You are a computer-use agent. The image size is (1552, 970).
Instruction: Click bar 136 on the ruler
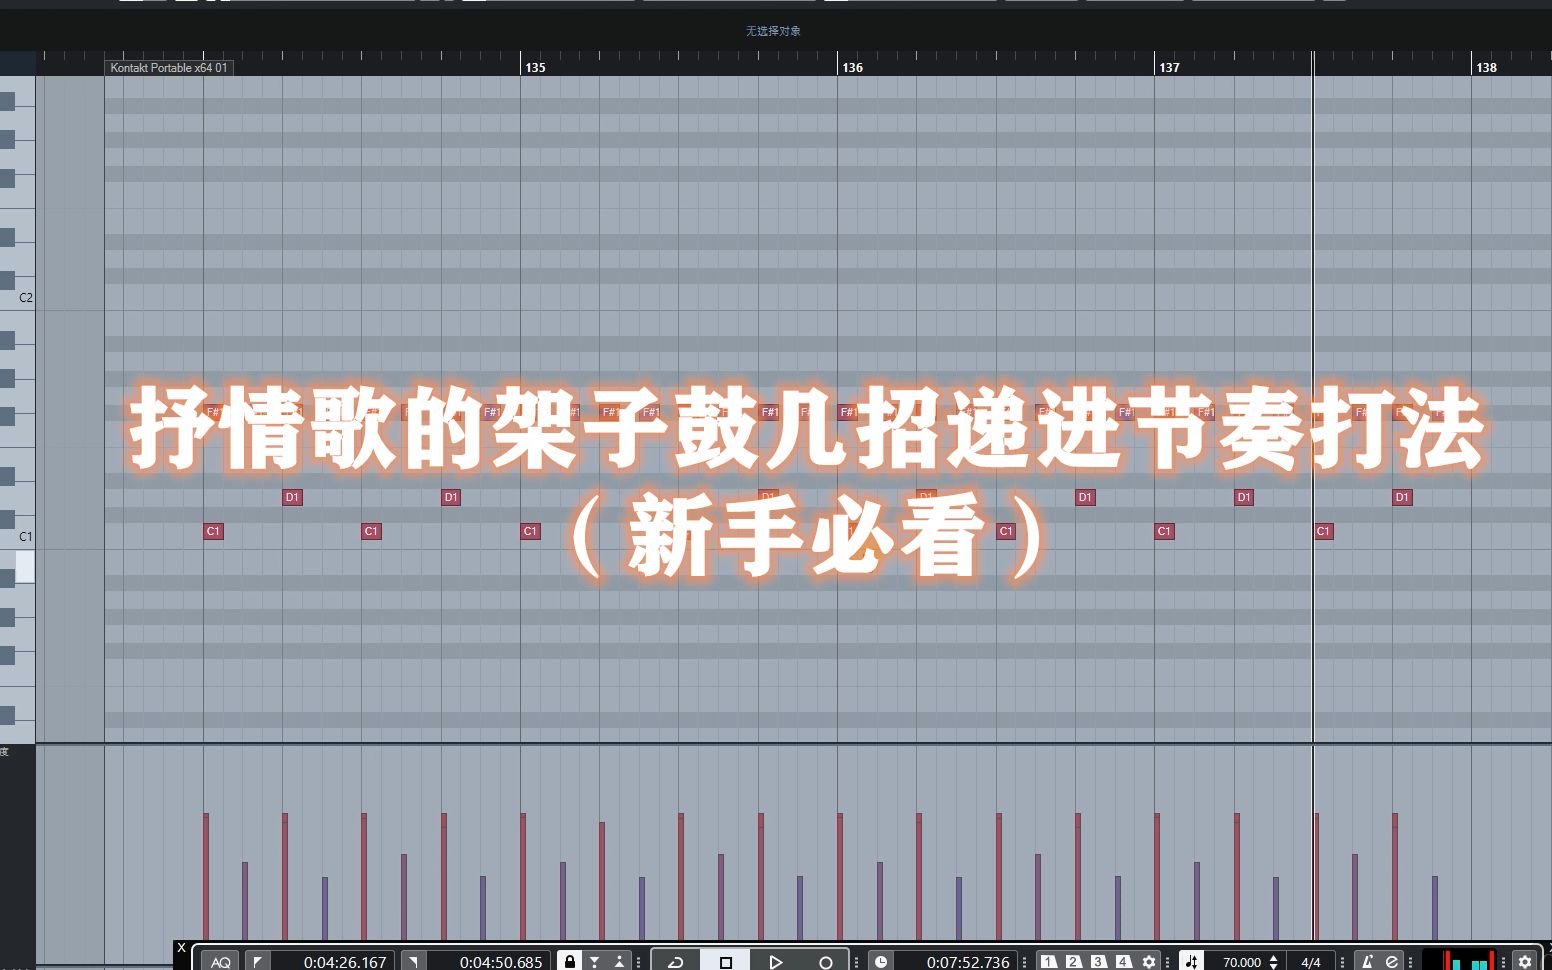coord(853,68)
